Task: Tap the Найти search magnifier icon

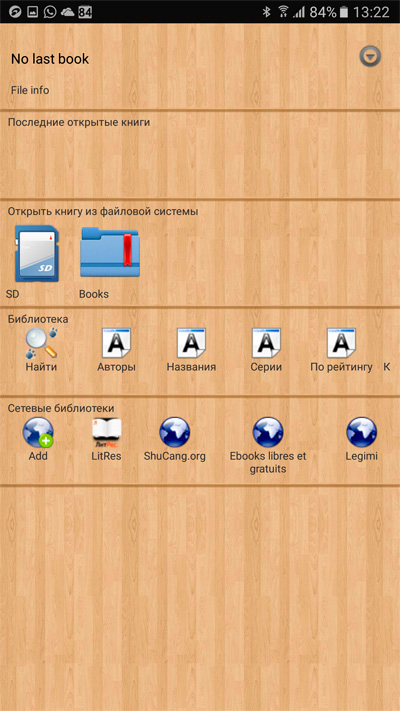Action: 41,343
